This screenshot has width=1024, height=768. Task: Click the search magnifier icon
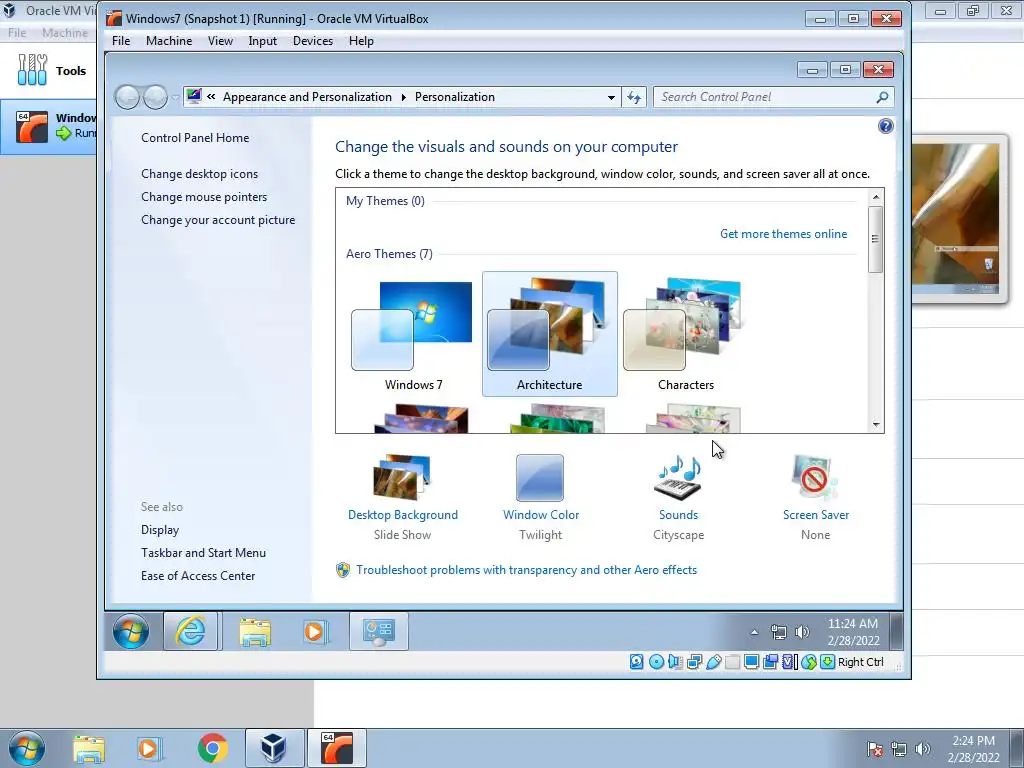click(x=882, y=97)
